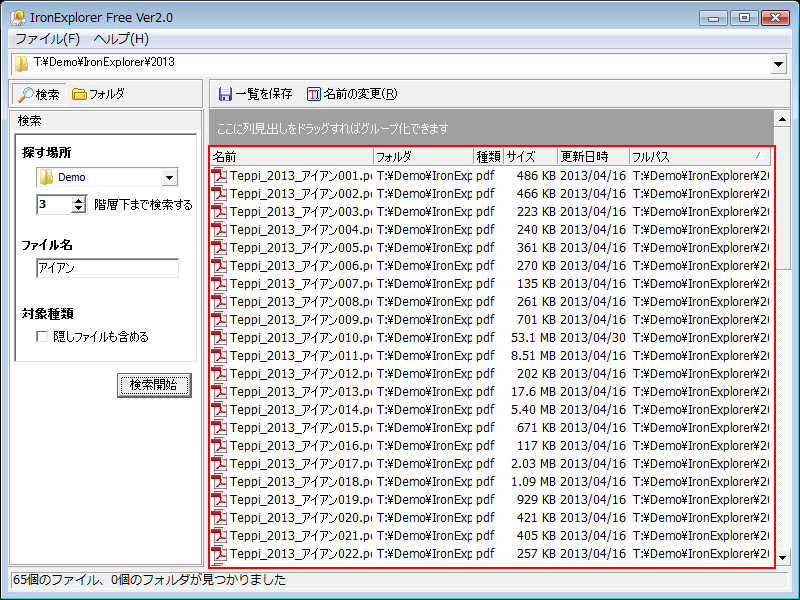This screenshot has width=800, height=600.
Task: Click the ファイル名 text field
Action: 107,268
